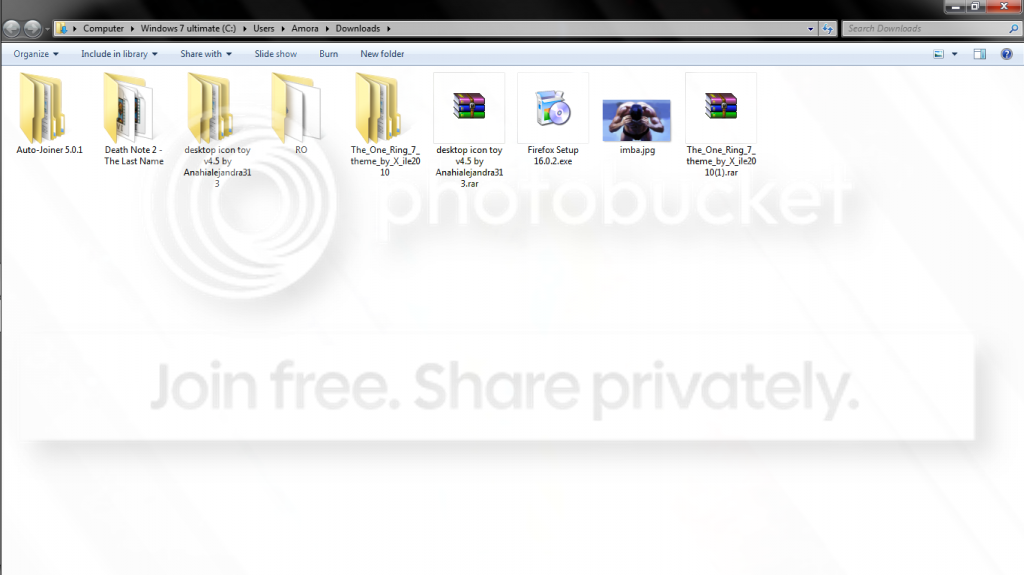Image resolution: width=1024 pixels, height=575 pixels.
Task: Select the Firefox Setup 16.0.2.exe installer
Action: (x=552, y=120)
